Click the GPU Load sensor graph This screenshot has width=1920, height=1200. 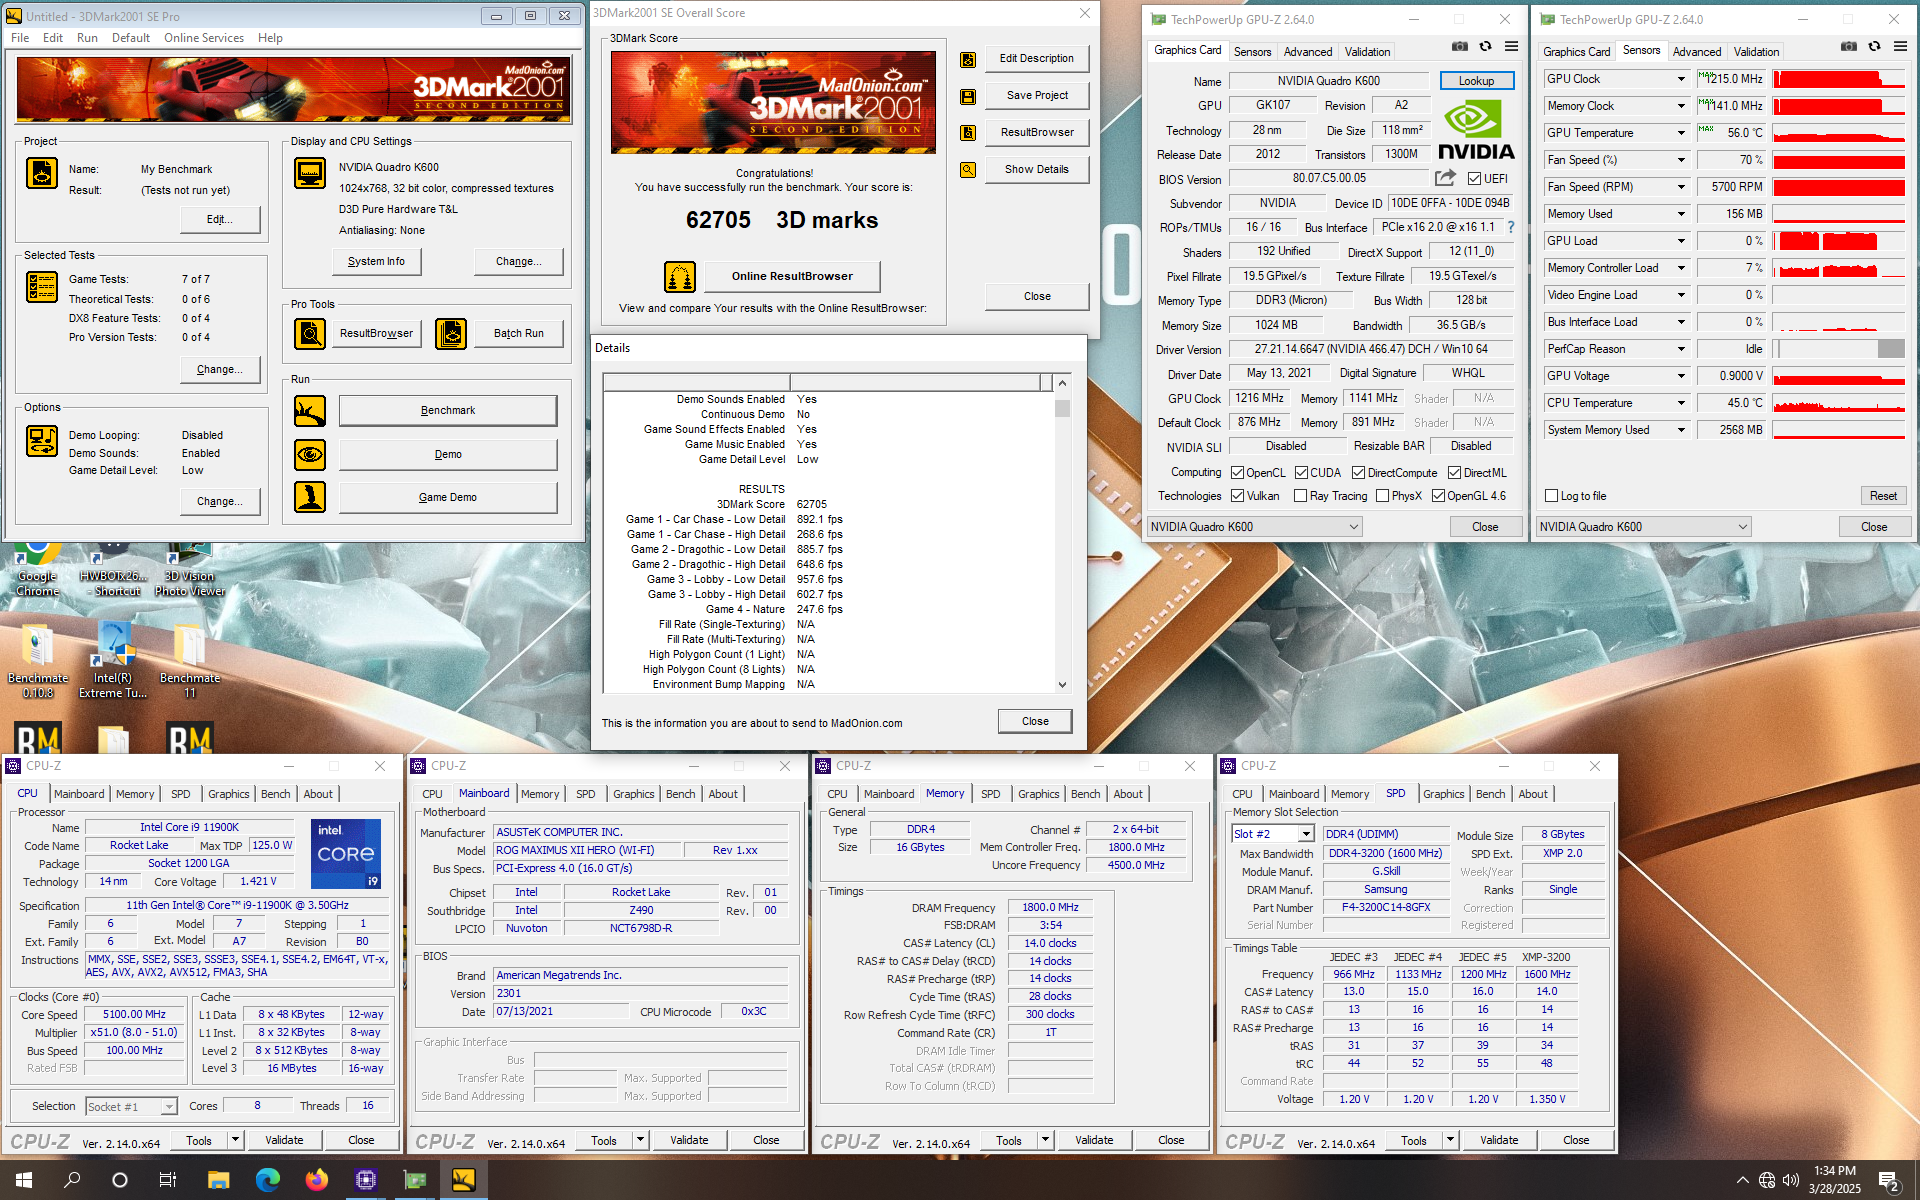coord(1839,241)
